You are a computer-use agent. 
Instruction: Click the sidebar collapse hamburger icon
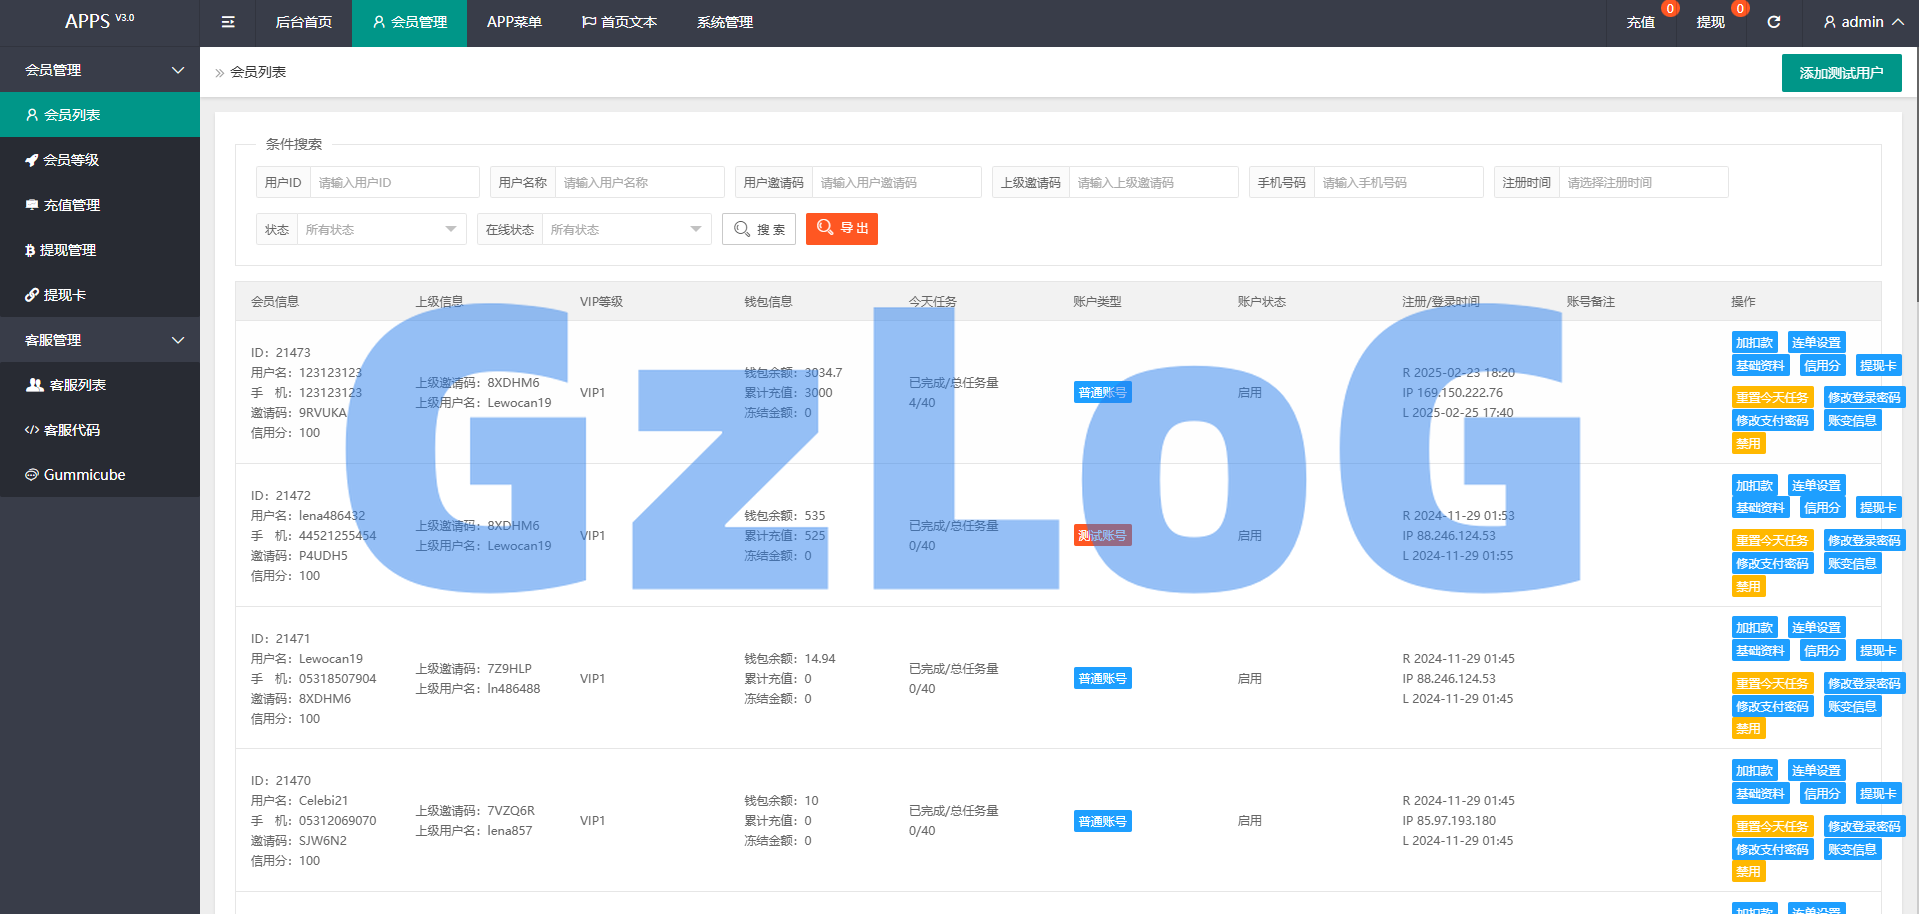point(228,22)
